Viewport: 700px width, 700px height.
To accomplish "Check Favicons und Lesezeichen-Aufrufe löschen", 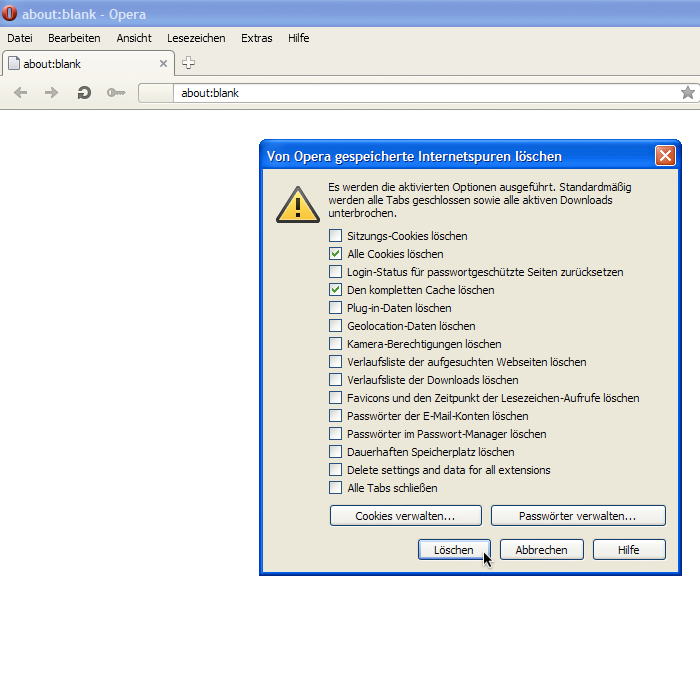I will [335, 397].
